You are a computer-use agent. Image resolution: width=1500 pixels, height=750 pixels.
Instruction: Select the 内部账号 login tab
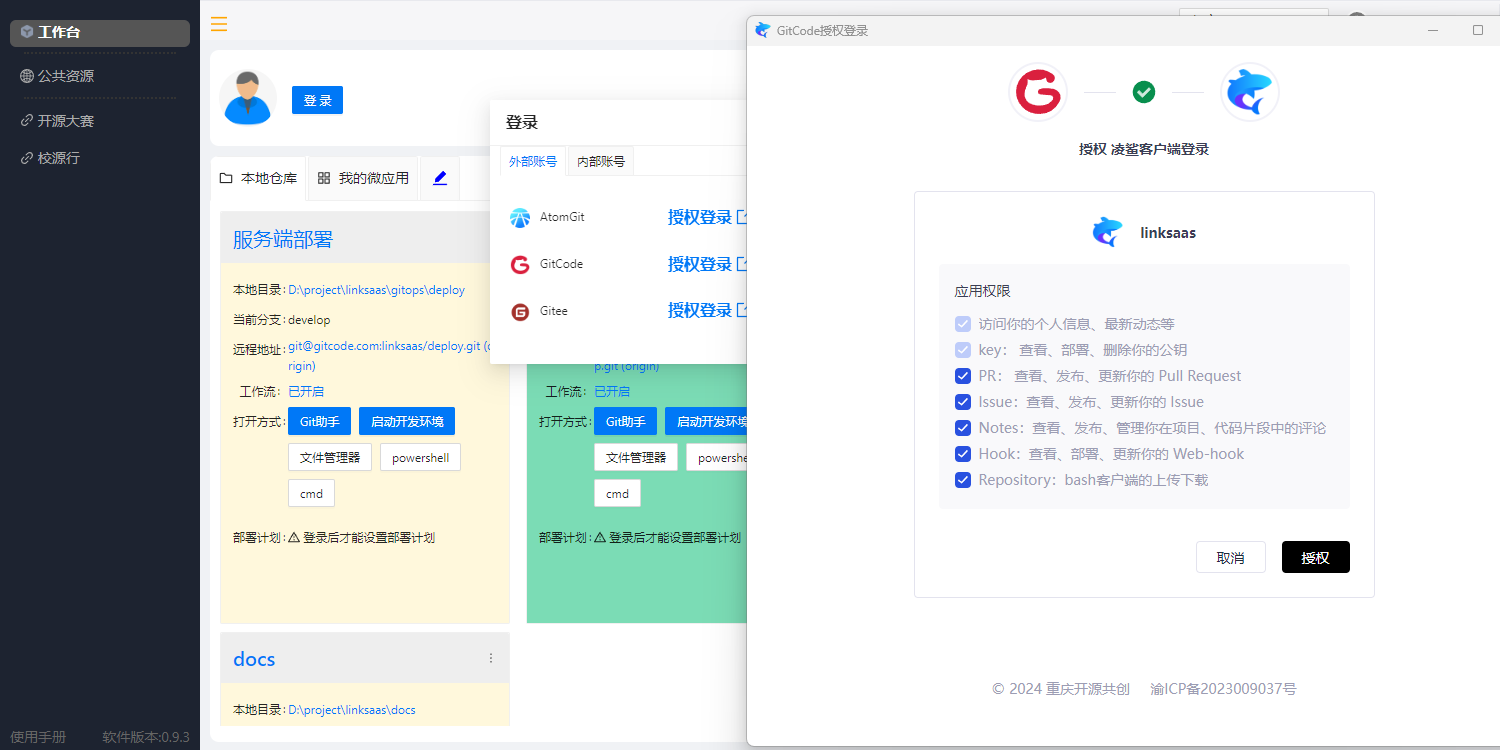[x=601, y=161]
